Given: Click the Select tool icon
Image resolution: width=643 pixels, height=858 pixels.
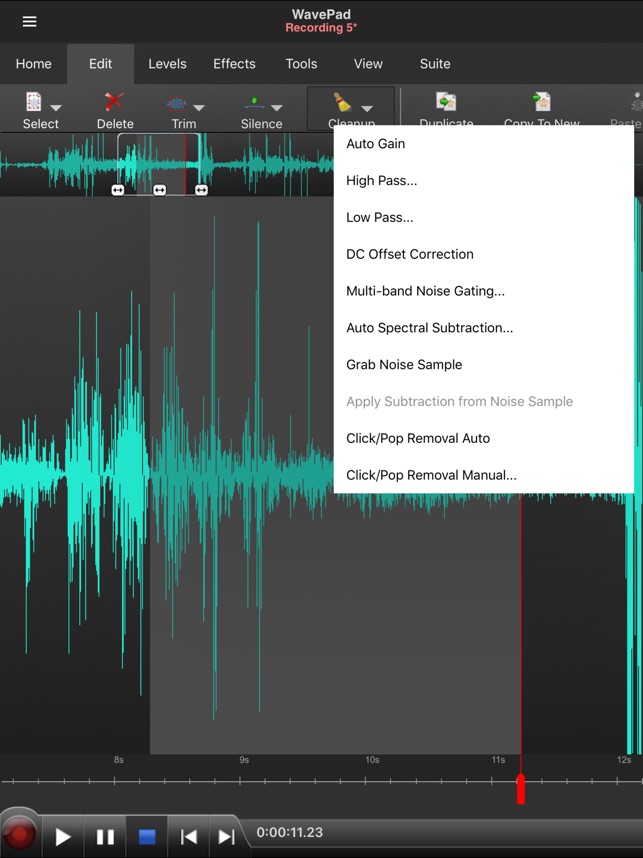Looking at the screenshot, I should 34,102.
